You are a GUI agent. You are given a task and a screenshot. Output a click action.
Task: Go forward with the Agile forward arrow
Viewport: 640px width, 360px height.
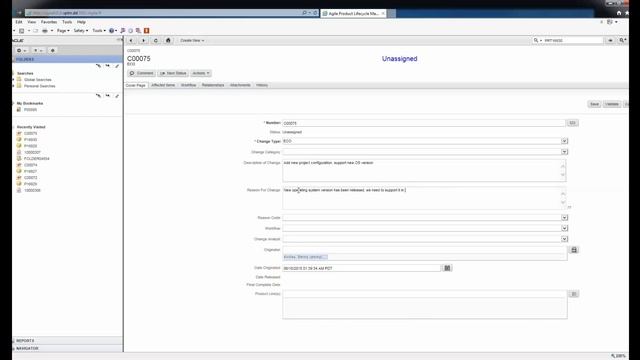point(143,40)
